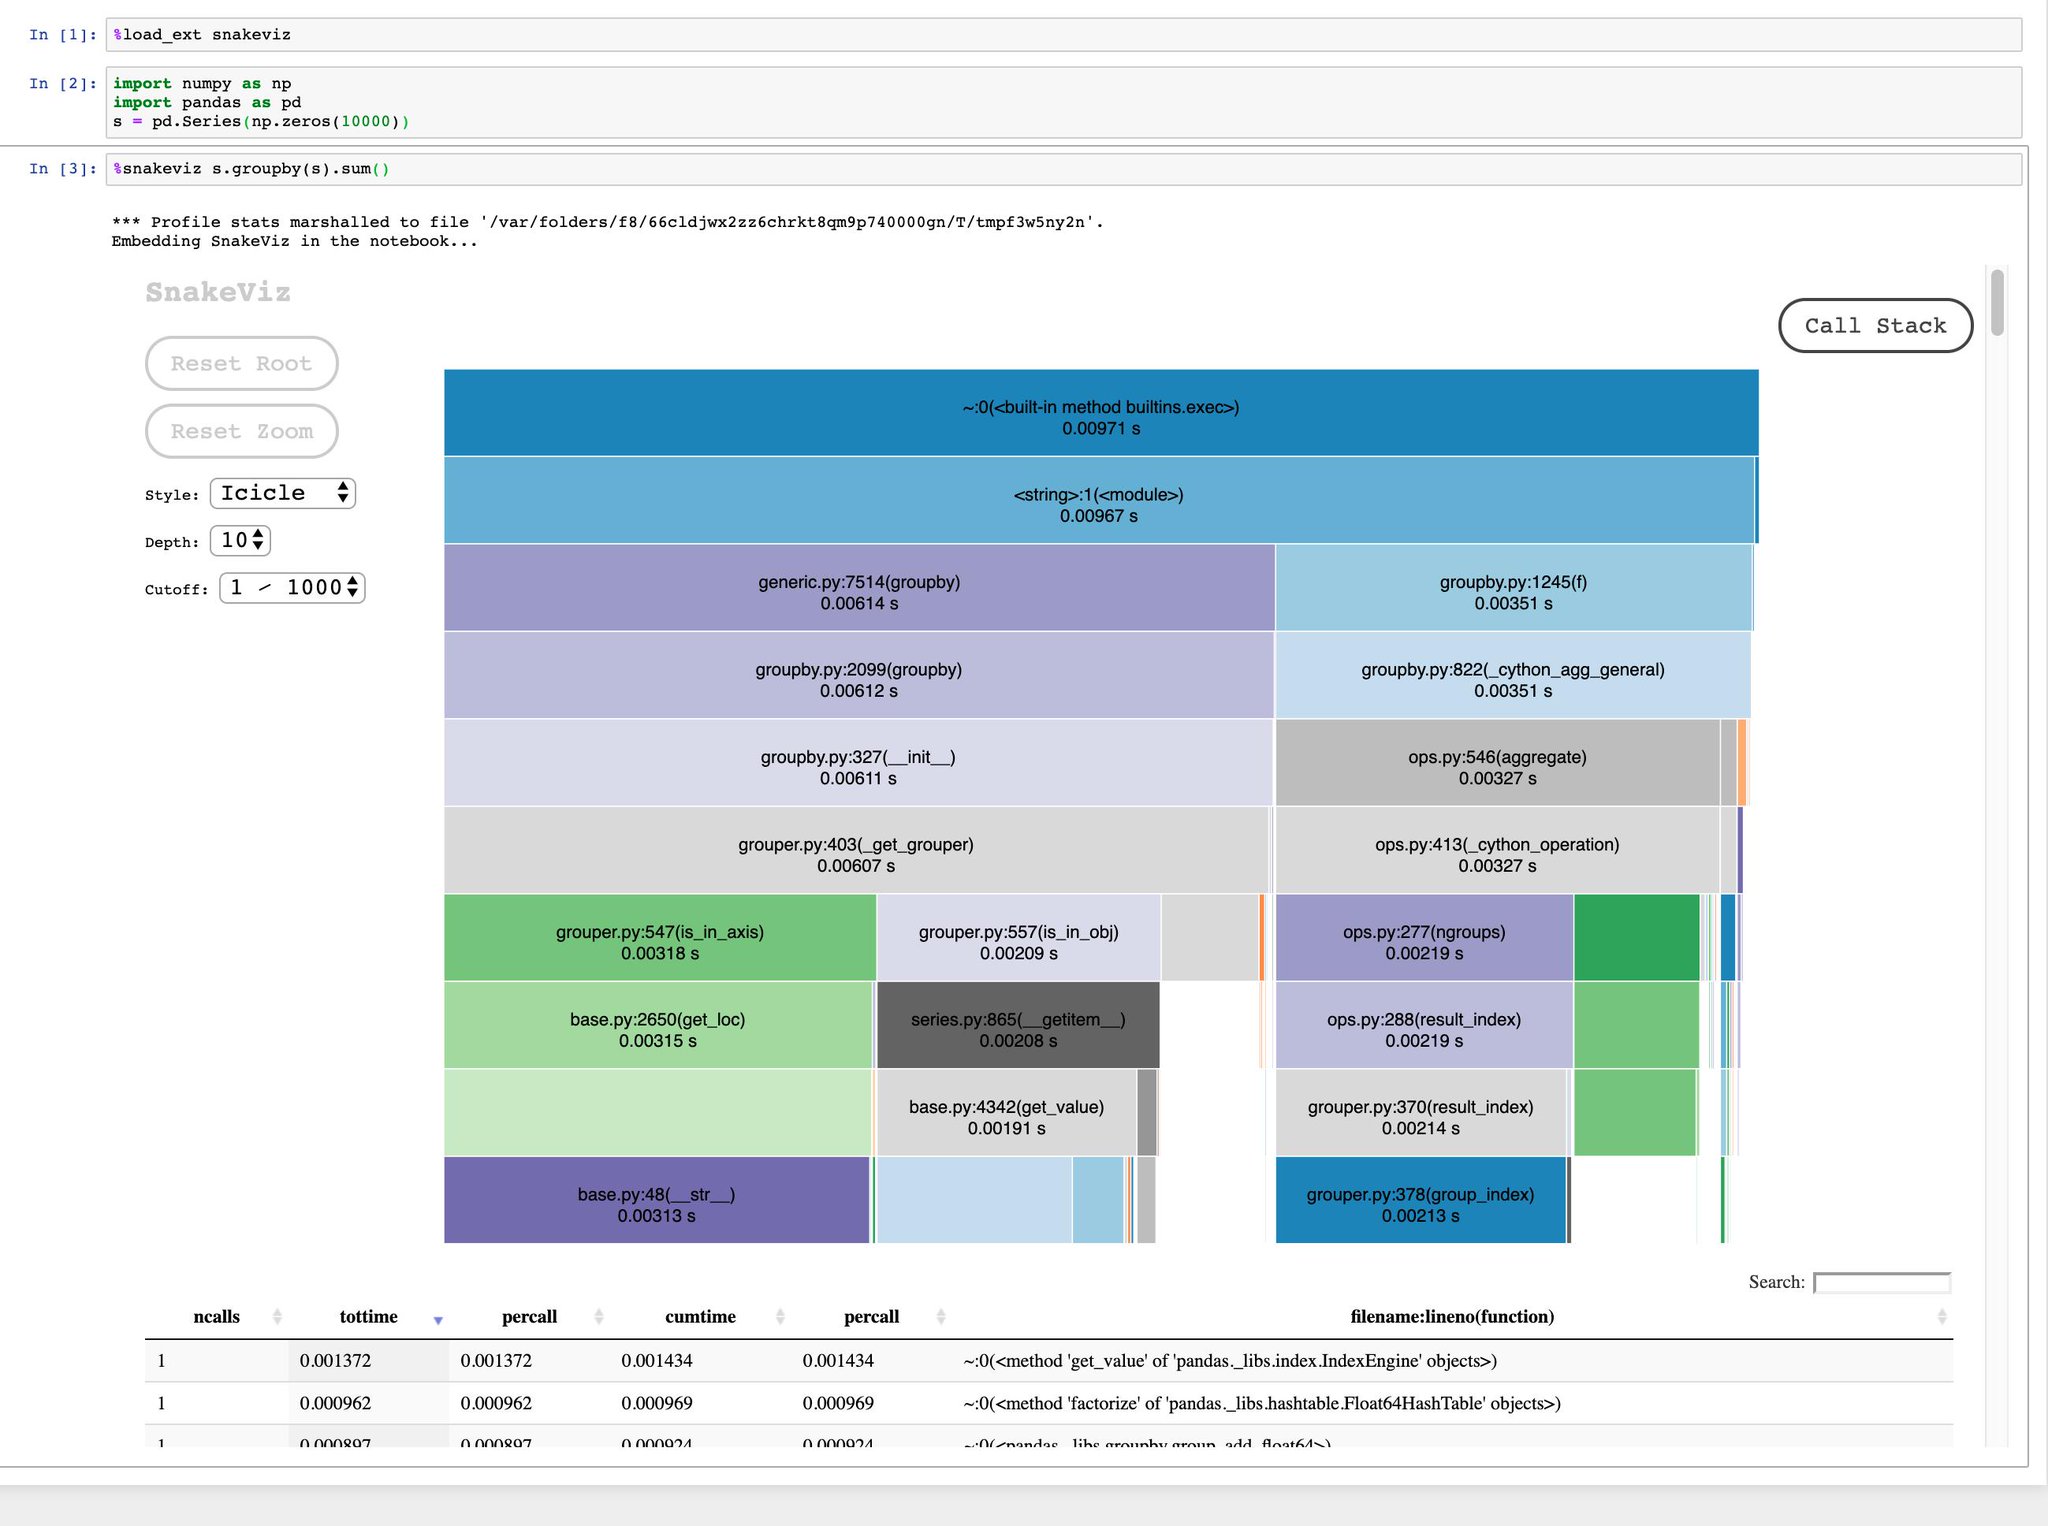
Task: Click the In [3] cell prompt
Action: click(x=63, y=169)
